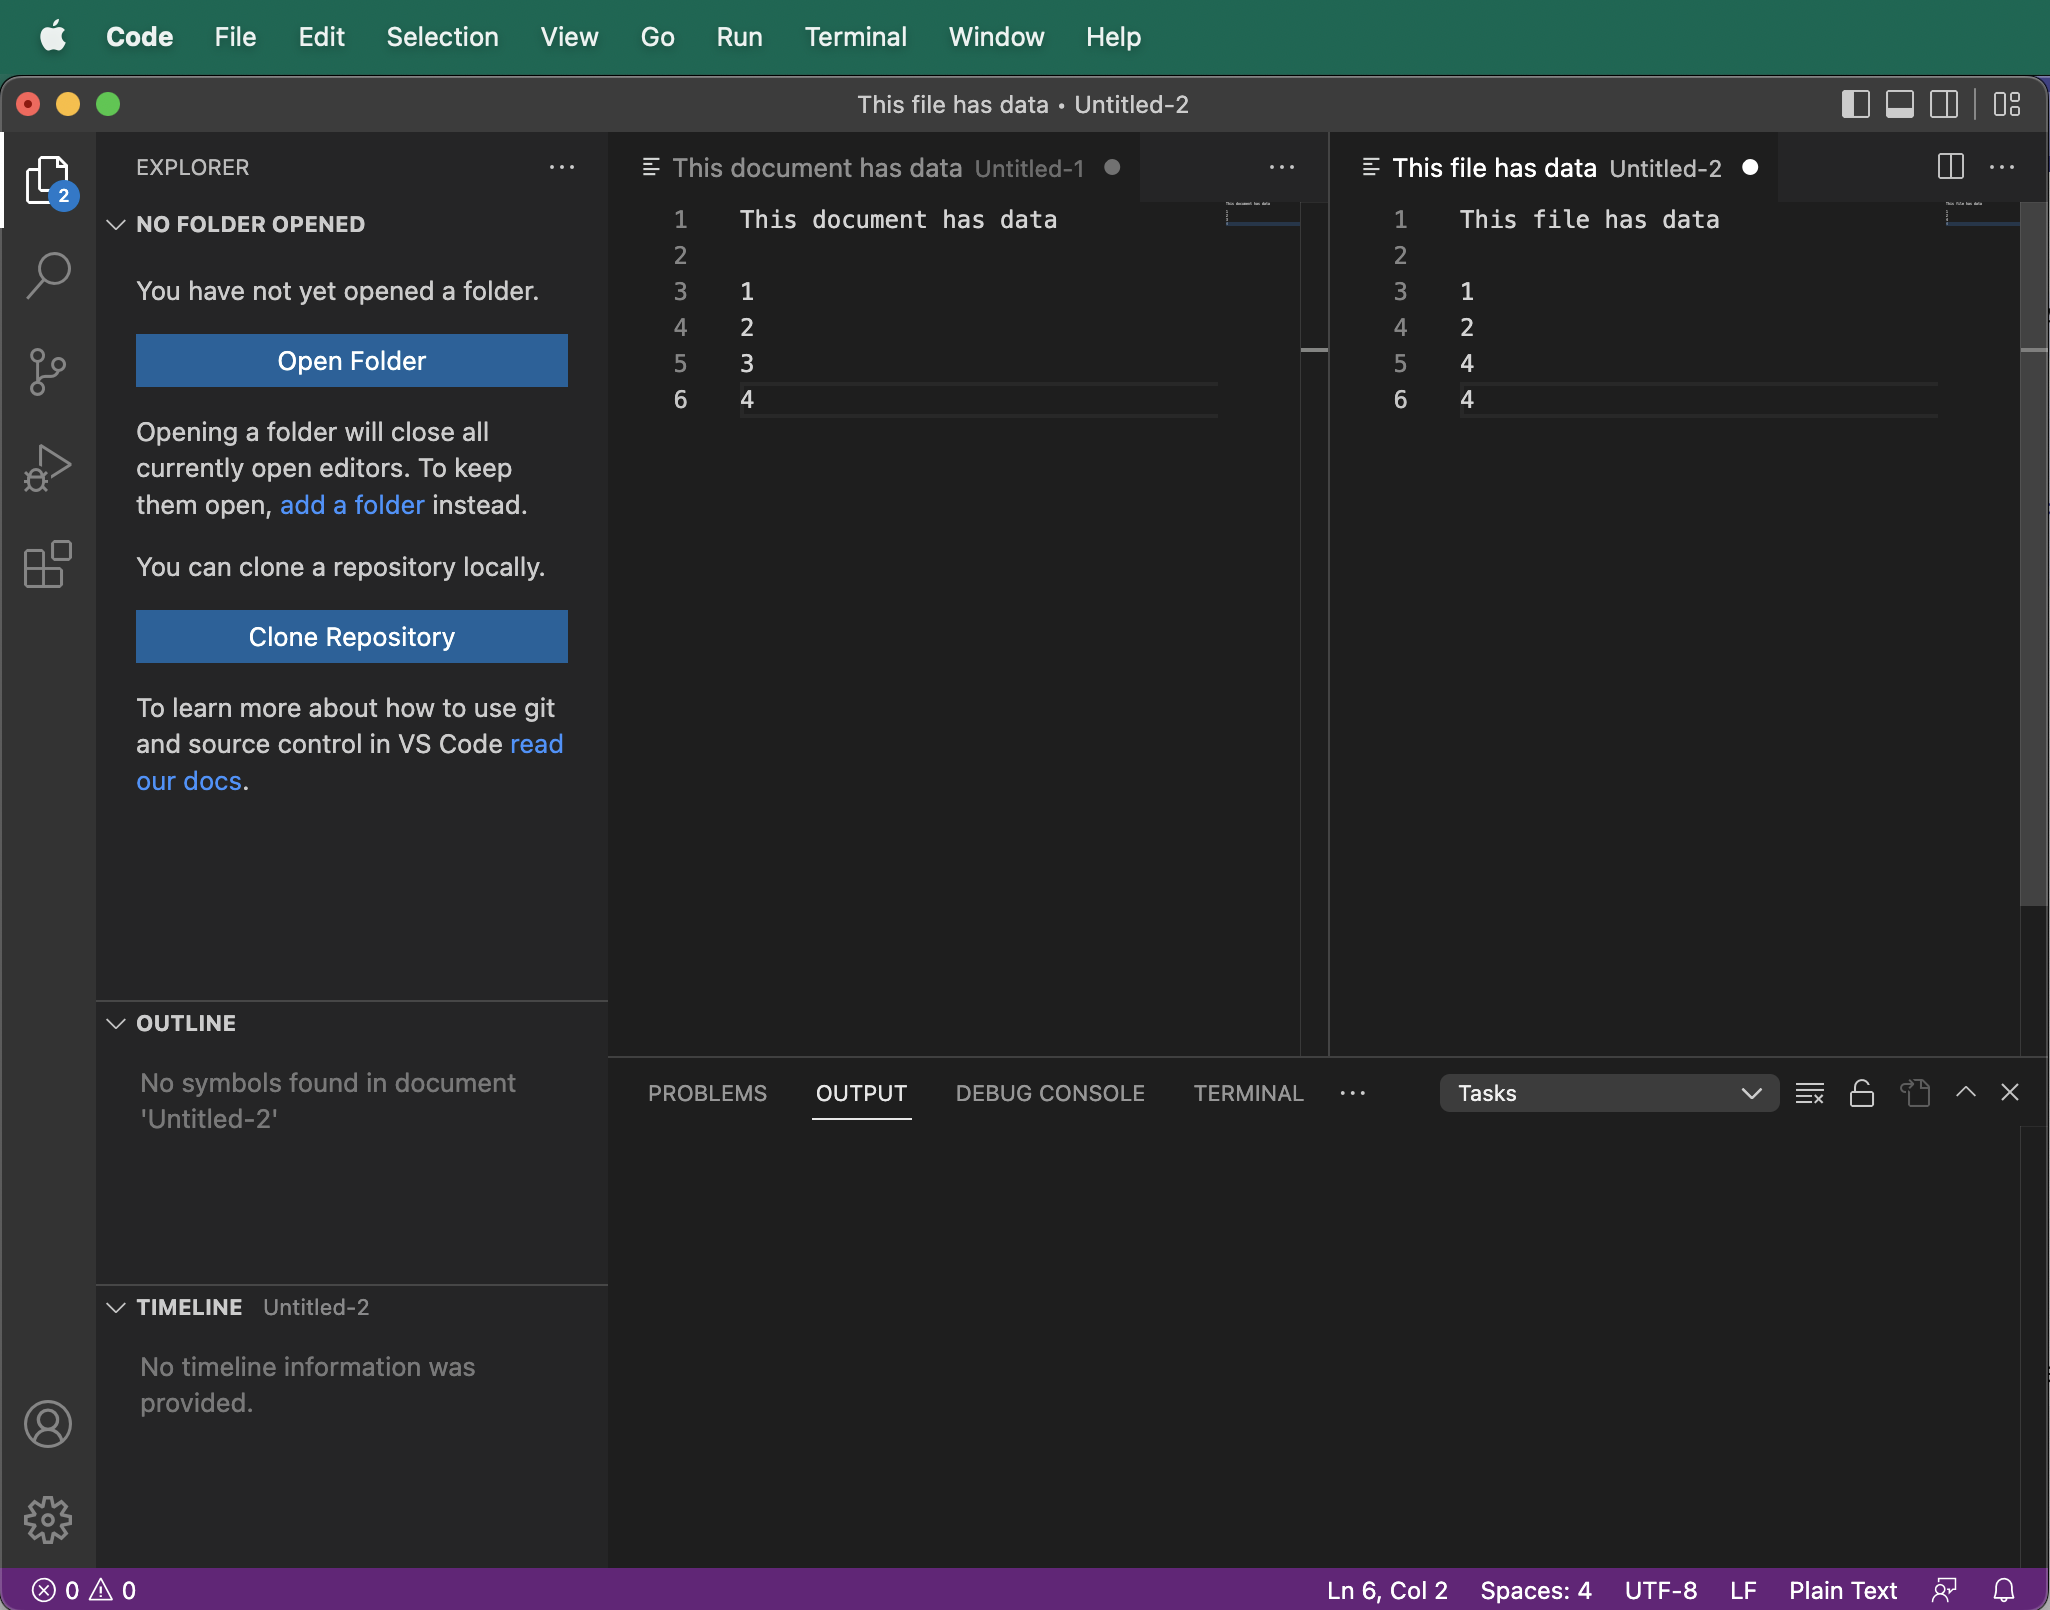Collapse the OUTLINE section
The width and height of the screenshot is (2050, 1610).
tap(114, 1023)
